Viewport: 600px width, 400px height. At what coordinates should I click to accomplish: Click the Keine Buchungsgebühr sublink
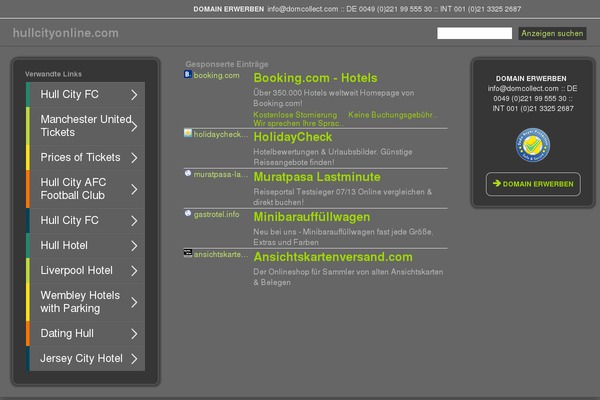pos(393,115)
